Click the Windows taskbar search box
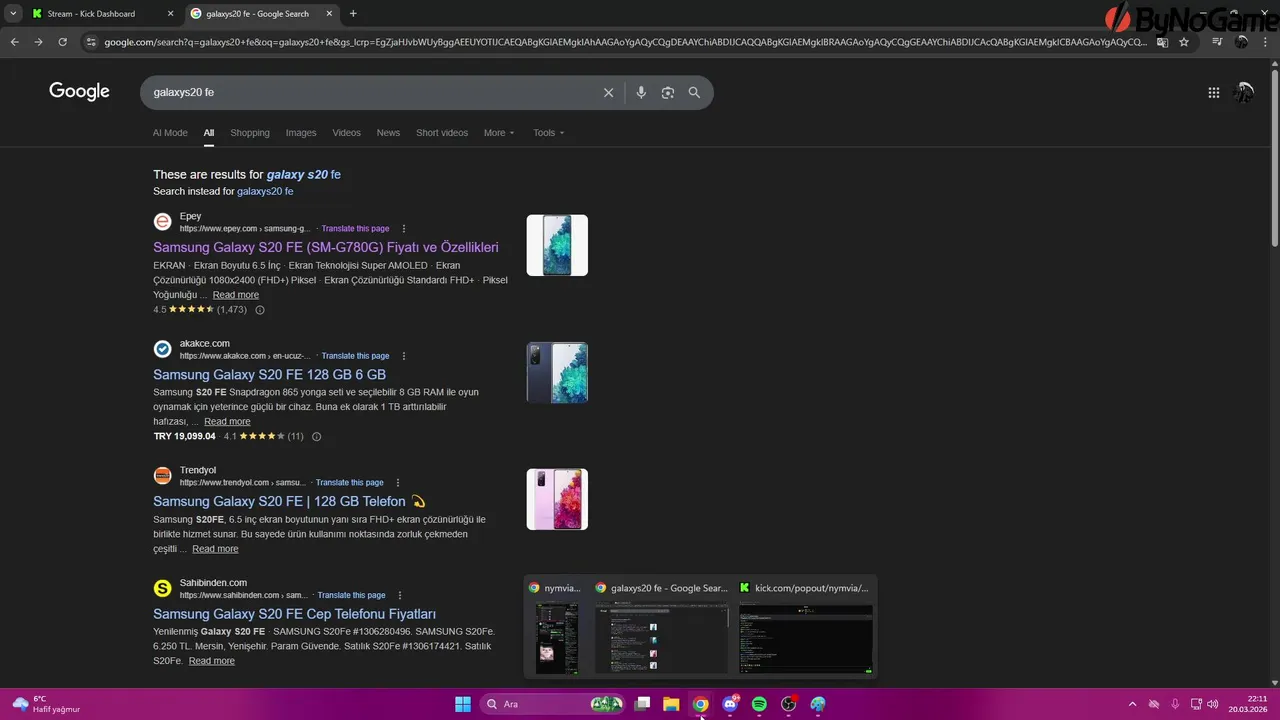 (553, 704)
